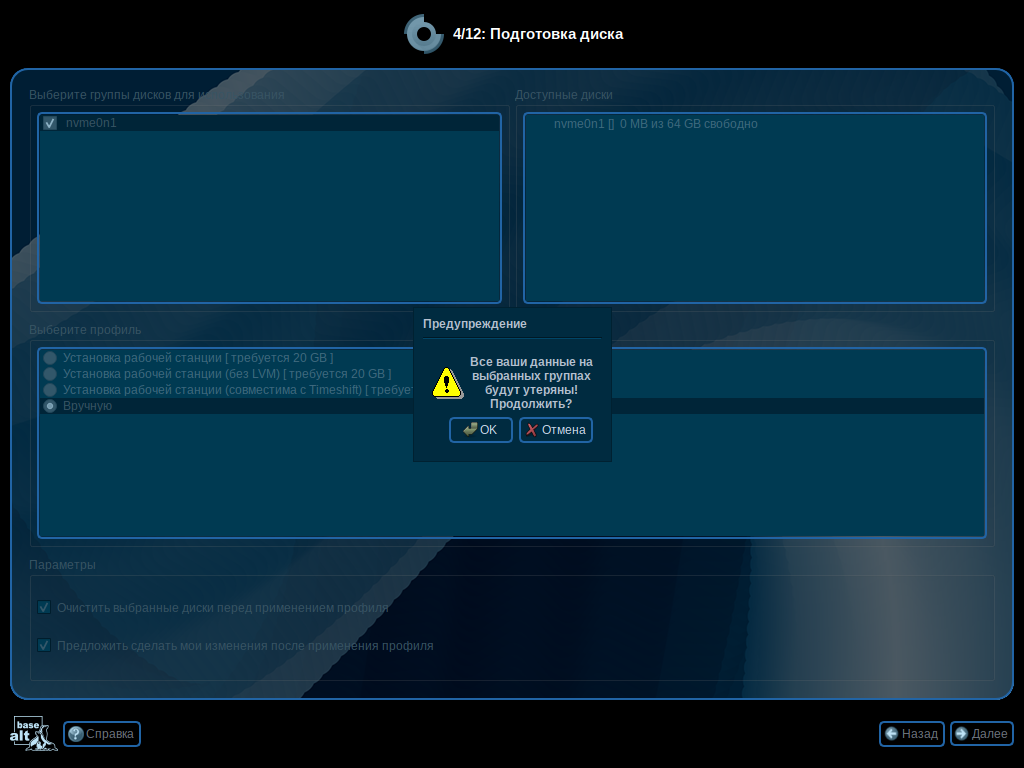The image size is (1024, 768).
Task: Click the red X icon on Отмена button
Action: pyautogui.click(x=531, y=429)
